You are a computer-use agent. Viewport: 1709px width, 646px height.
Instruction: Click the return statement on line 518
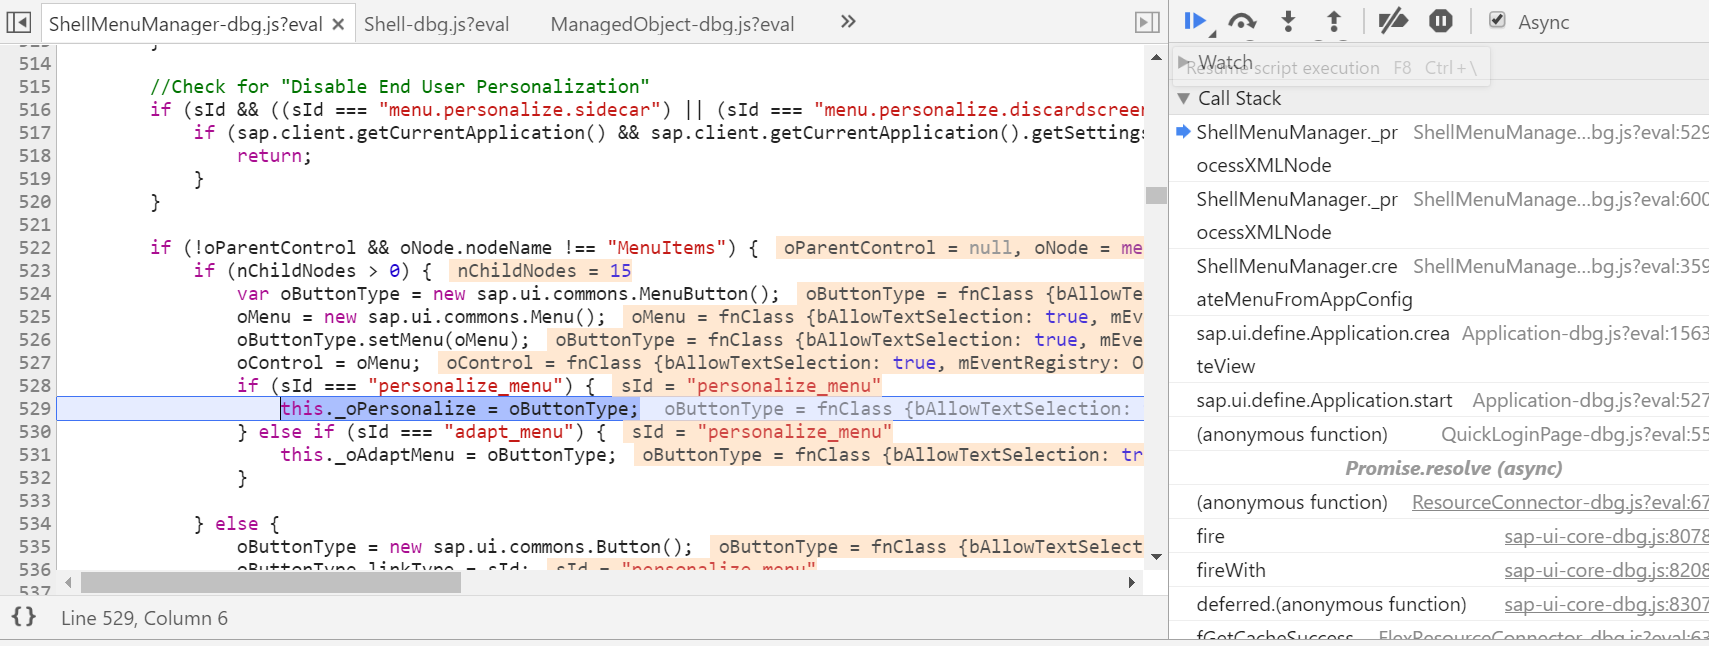tap(275, 155)
